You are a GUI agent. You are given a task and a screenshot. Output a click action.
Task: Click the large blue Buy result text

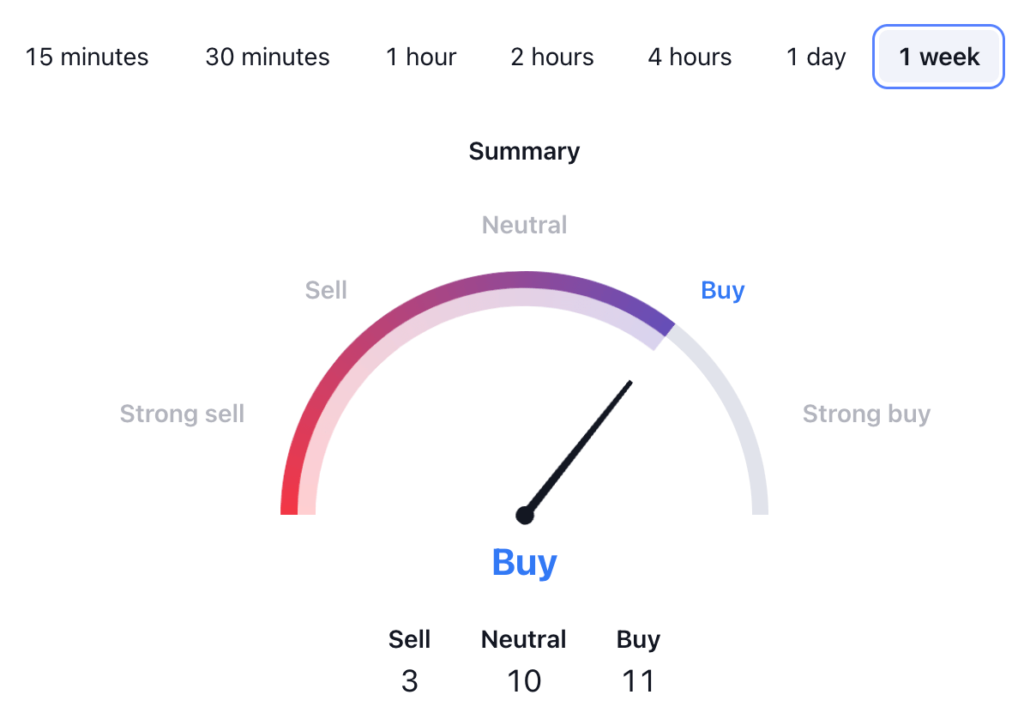(524, 563)
